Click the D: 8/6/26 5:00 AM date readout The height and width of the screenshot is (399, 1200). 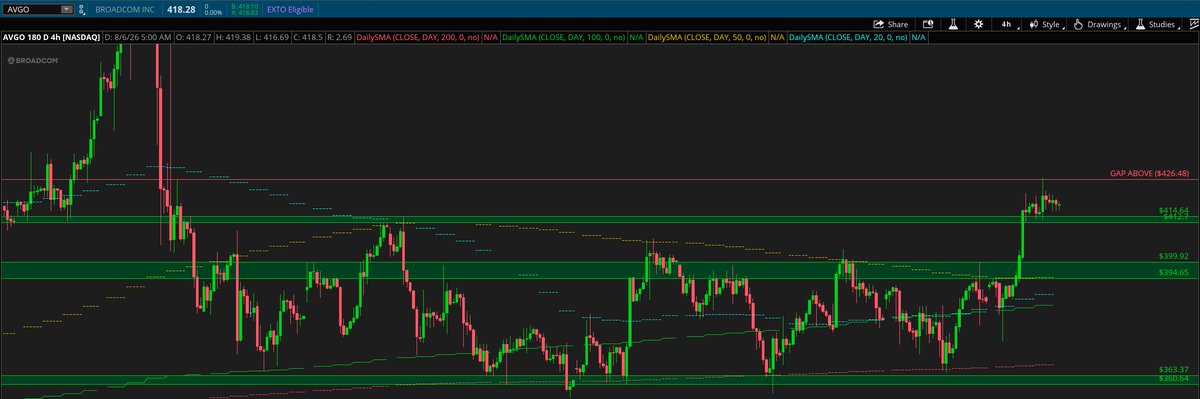137,37
